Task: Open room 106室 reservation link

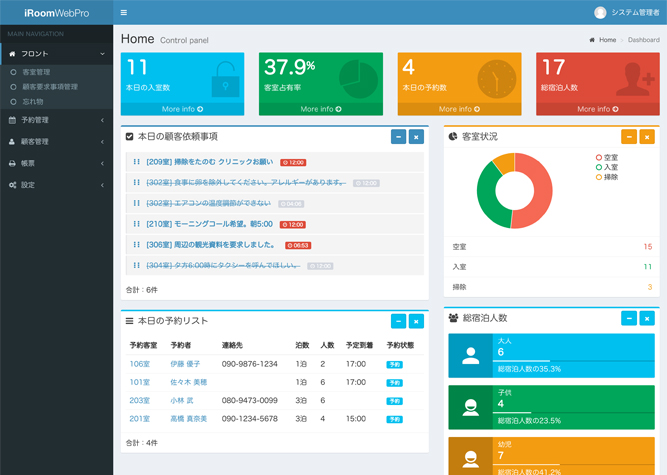Action: (x=140, y=364)
